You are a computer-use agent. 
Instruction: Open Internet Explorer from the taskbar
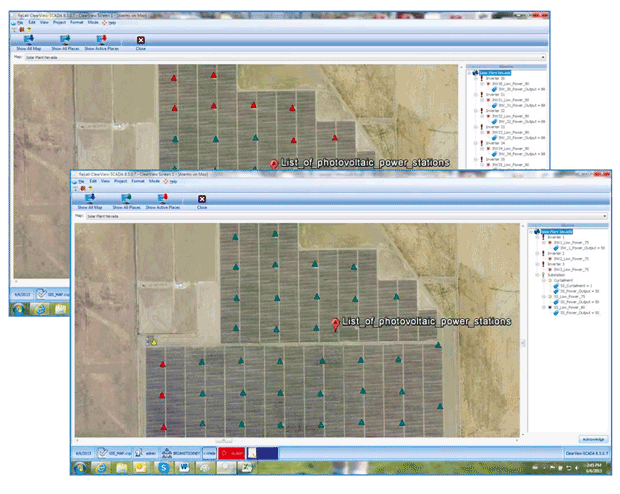pyautogui.click(x=102, y=468)
